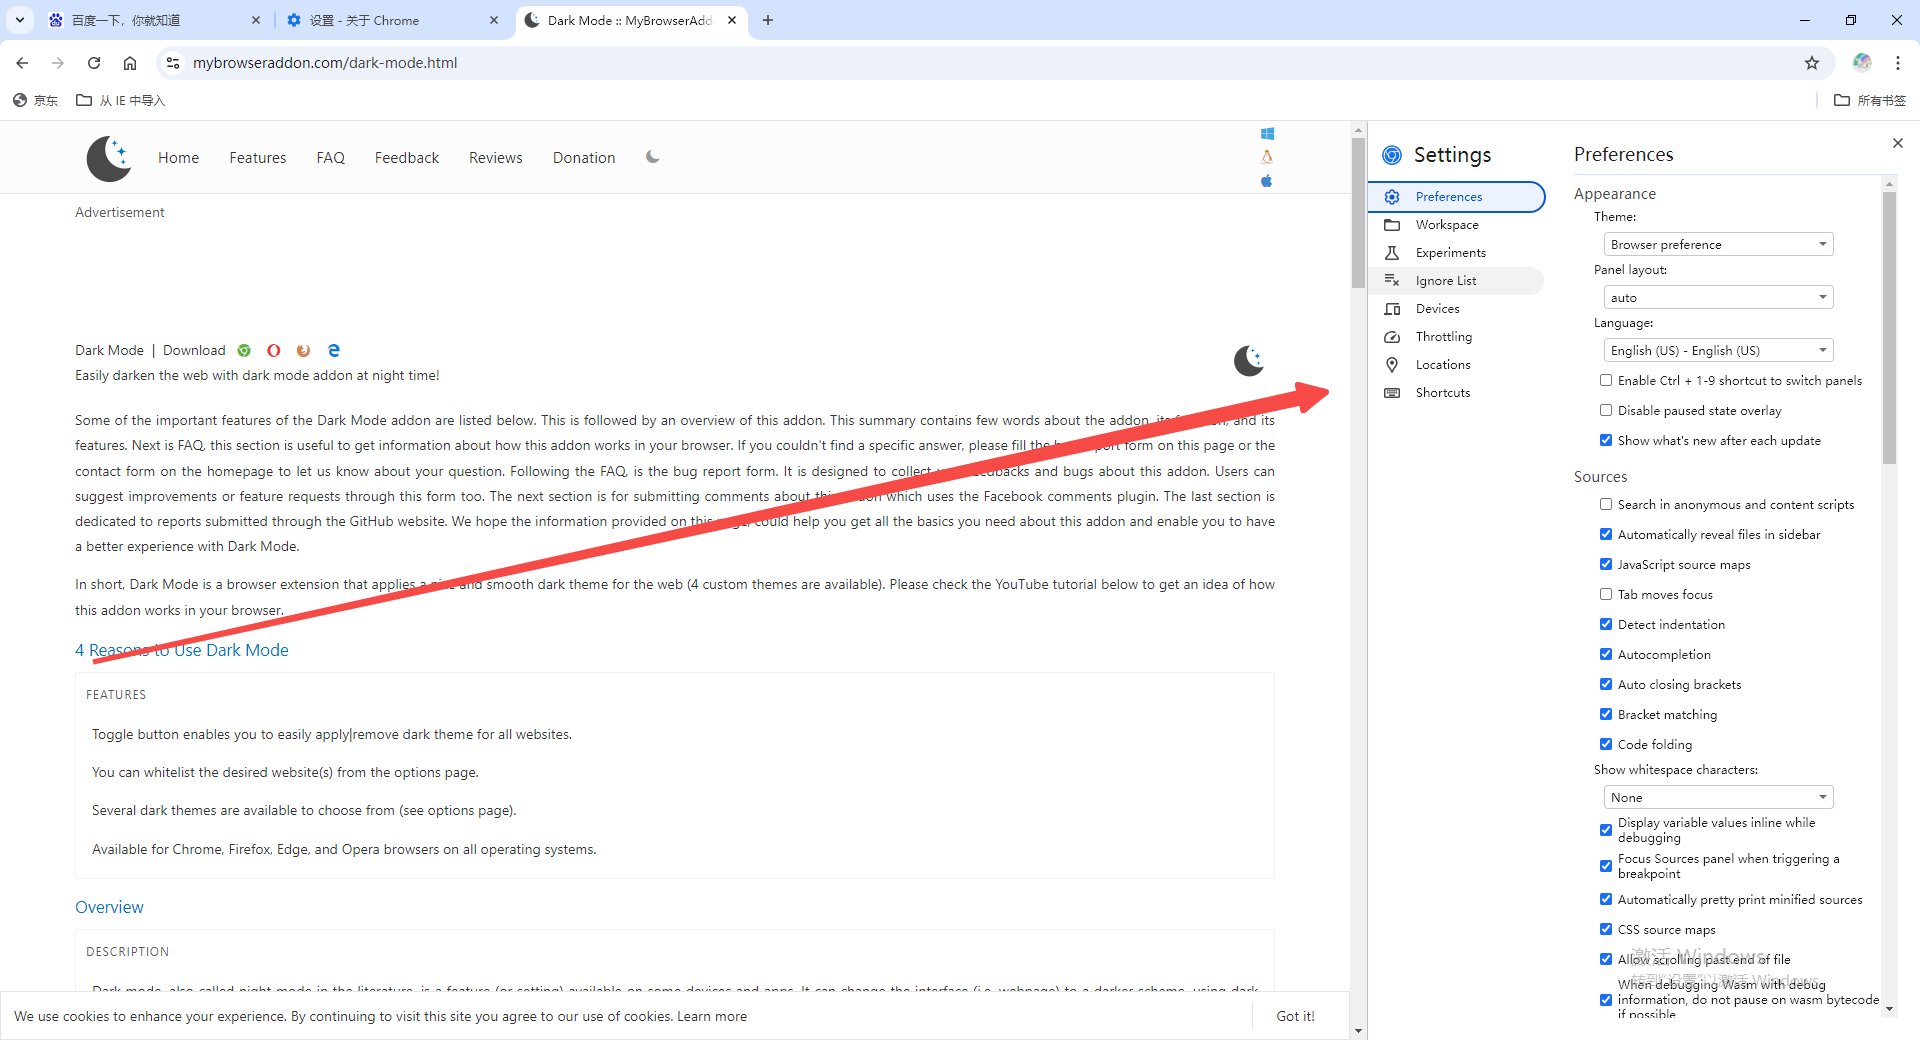Open the FAQ nav link

(x=331, y=158)
